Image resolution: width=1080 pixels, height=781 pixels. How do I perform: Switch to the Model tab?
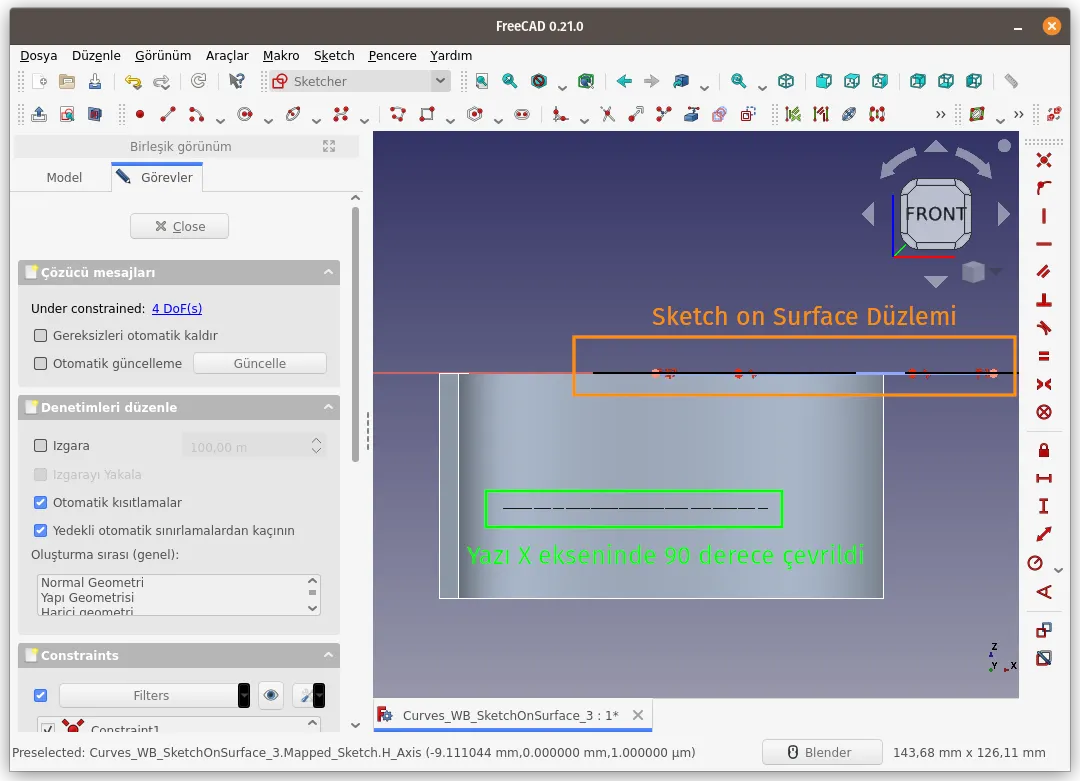coord(64,177)
